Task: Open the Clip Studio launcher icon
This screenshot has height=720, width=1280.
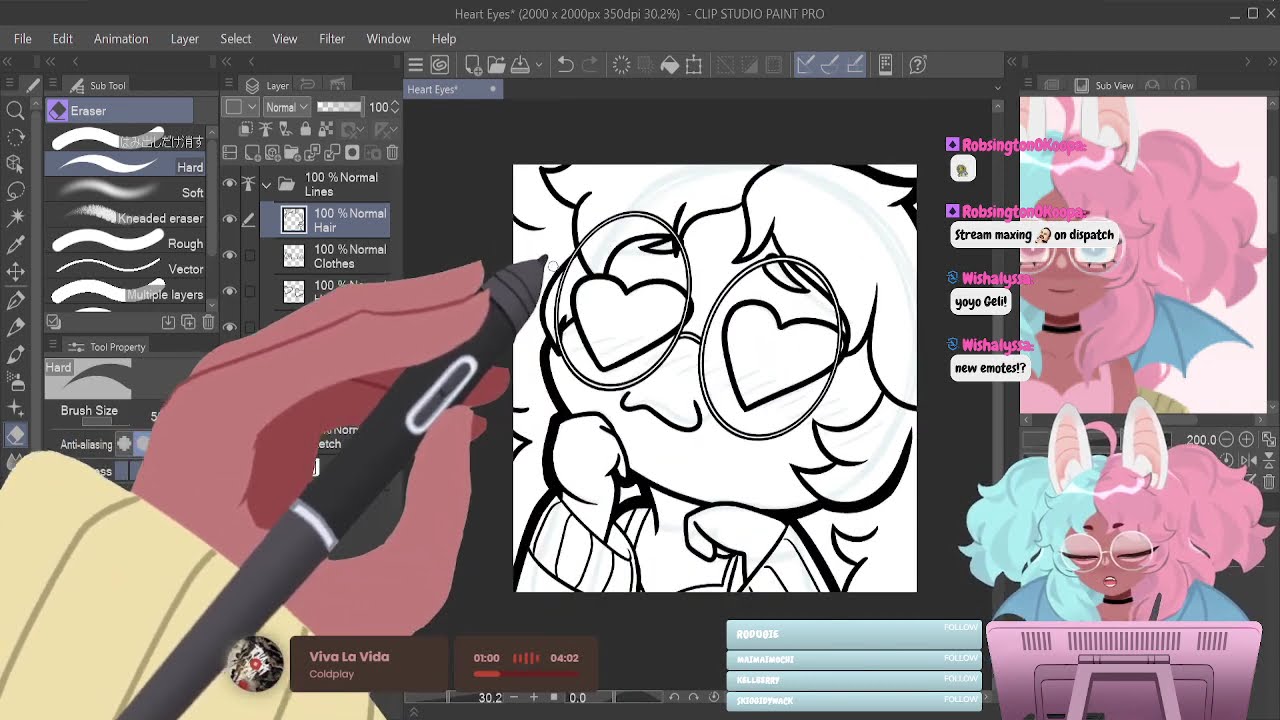Action: click(440, 65)
